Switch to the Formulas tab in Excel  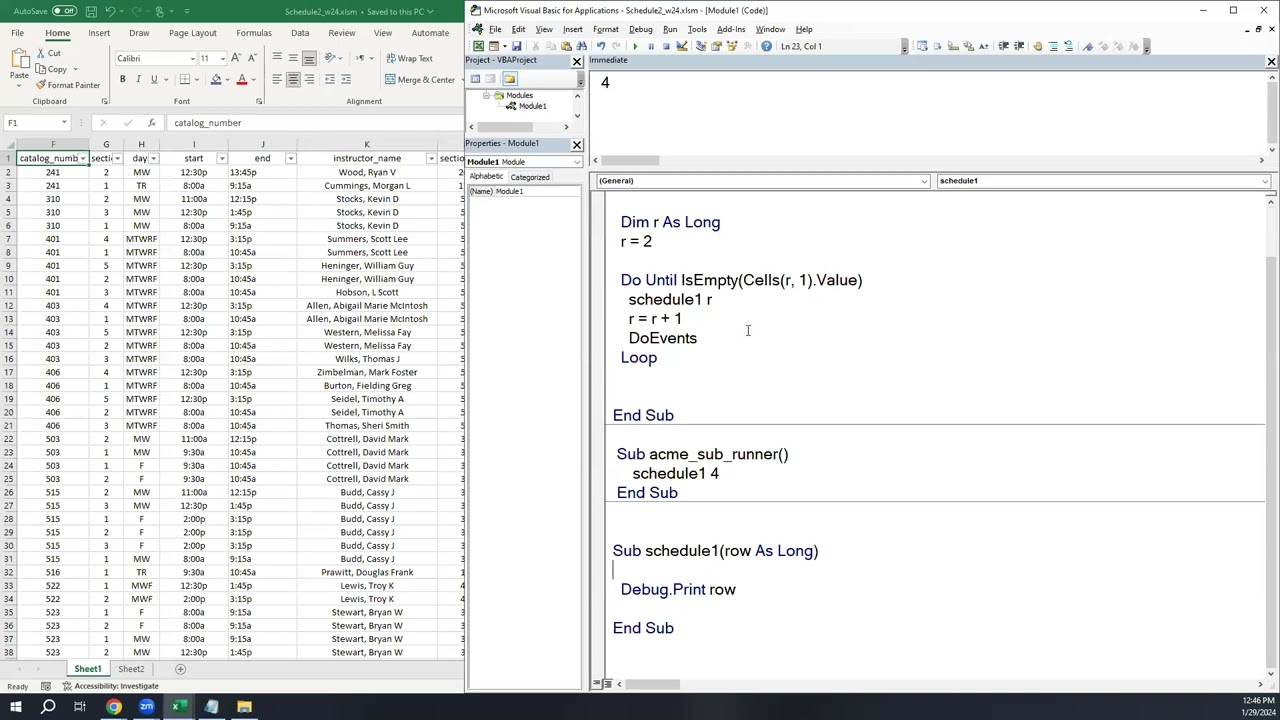(x=254, y=33)
